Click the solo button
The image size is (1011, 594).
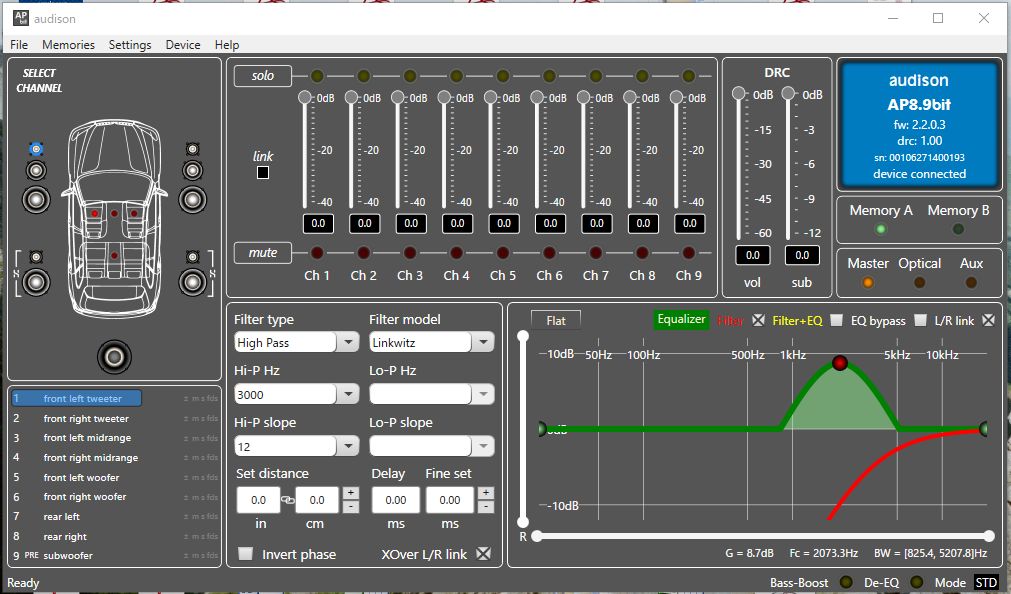[x=262, y=76]
